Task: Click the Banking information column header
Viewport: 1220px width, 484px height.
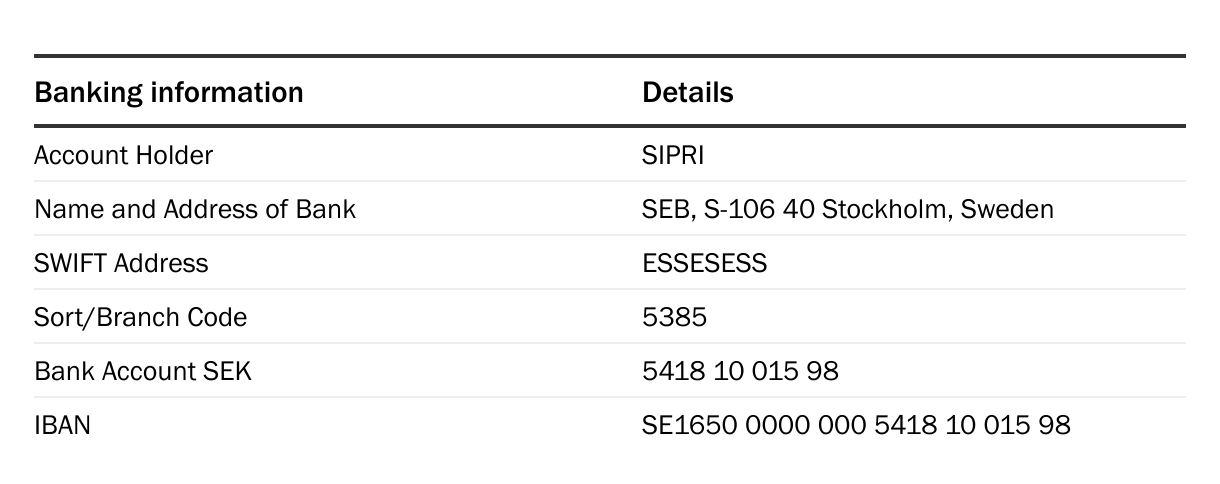Action: tap(168, 93)
